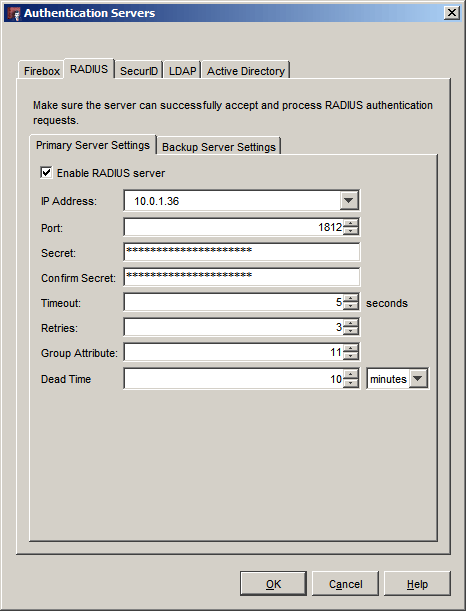
Task: Click inside the Secret password field
Action: (x=242, y=252)
